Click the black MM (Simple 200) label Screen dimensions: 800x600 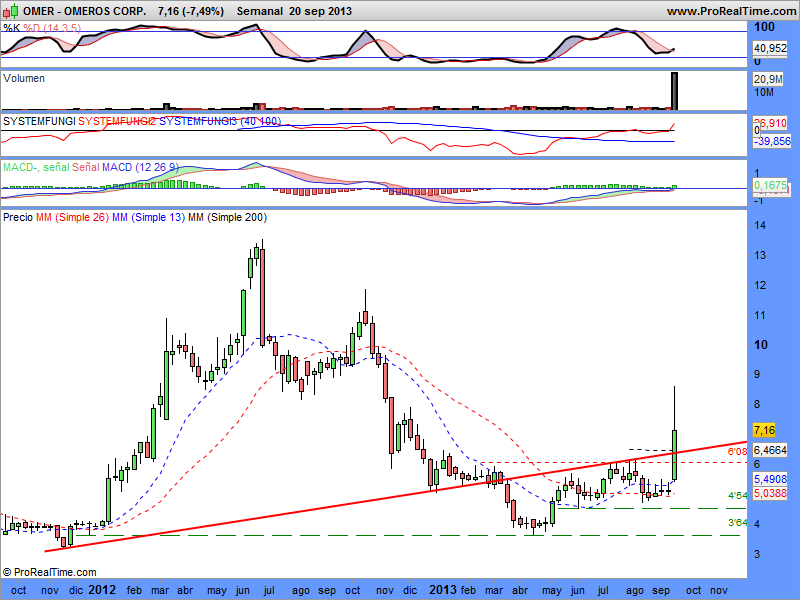coord(228,217)
